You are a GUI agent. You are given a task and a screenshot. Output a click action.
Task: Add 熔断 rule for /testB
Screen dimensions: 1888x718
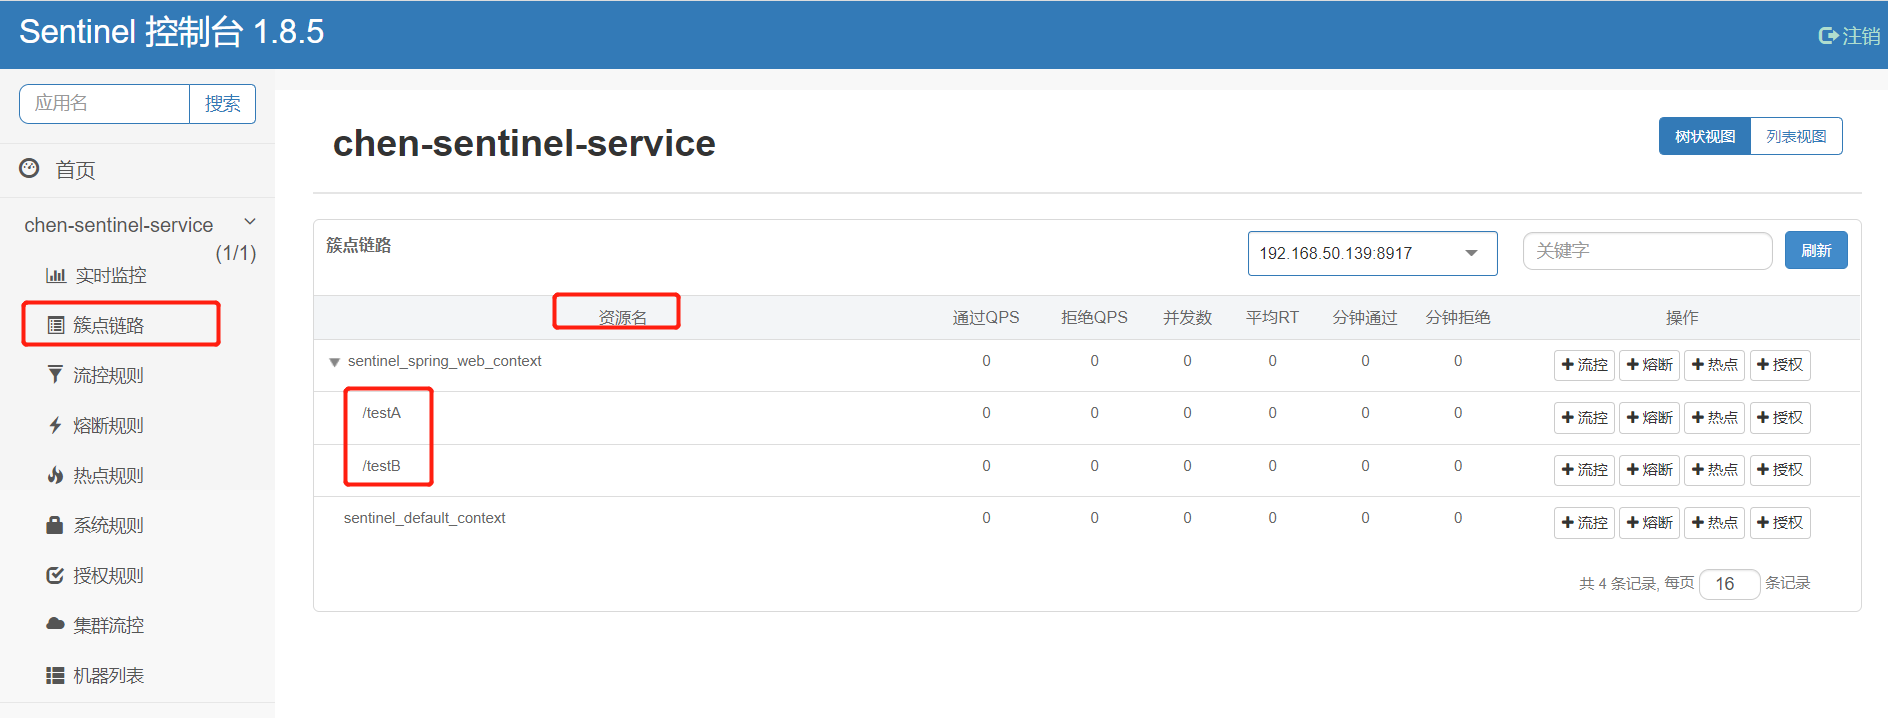click(x=1649, y=470)
